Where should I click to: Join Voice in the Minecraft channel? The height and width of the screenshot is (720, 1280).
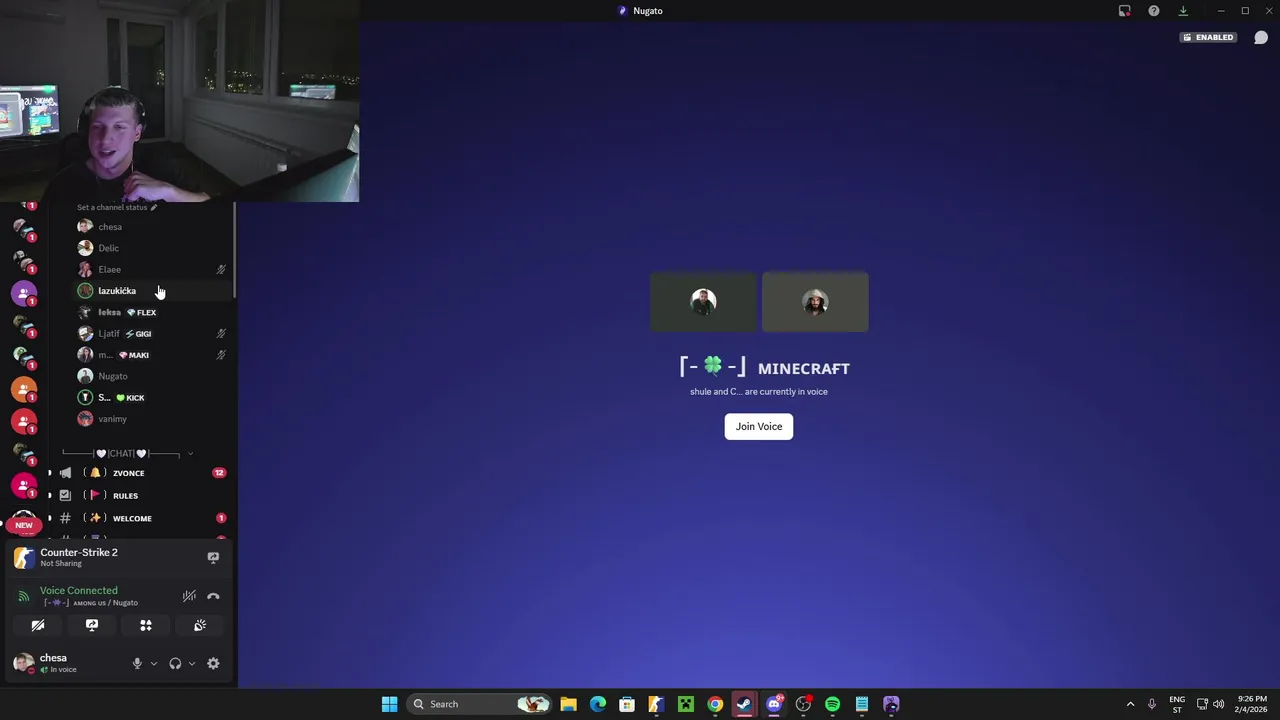click(759, 427)
